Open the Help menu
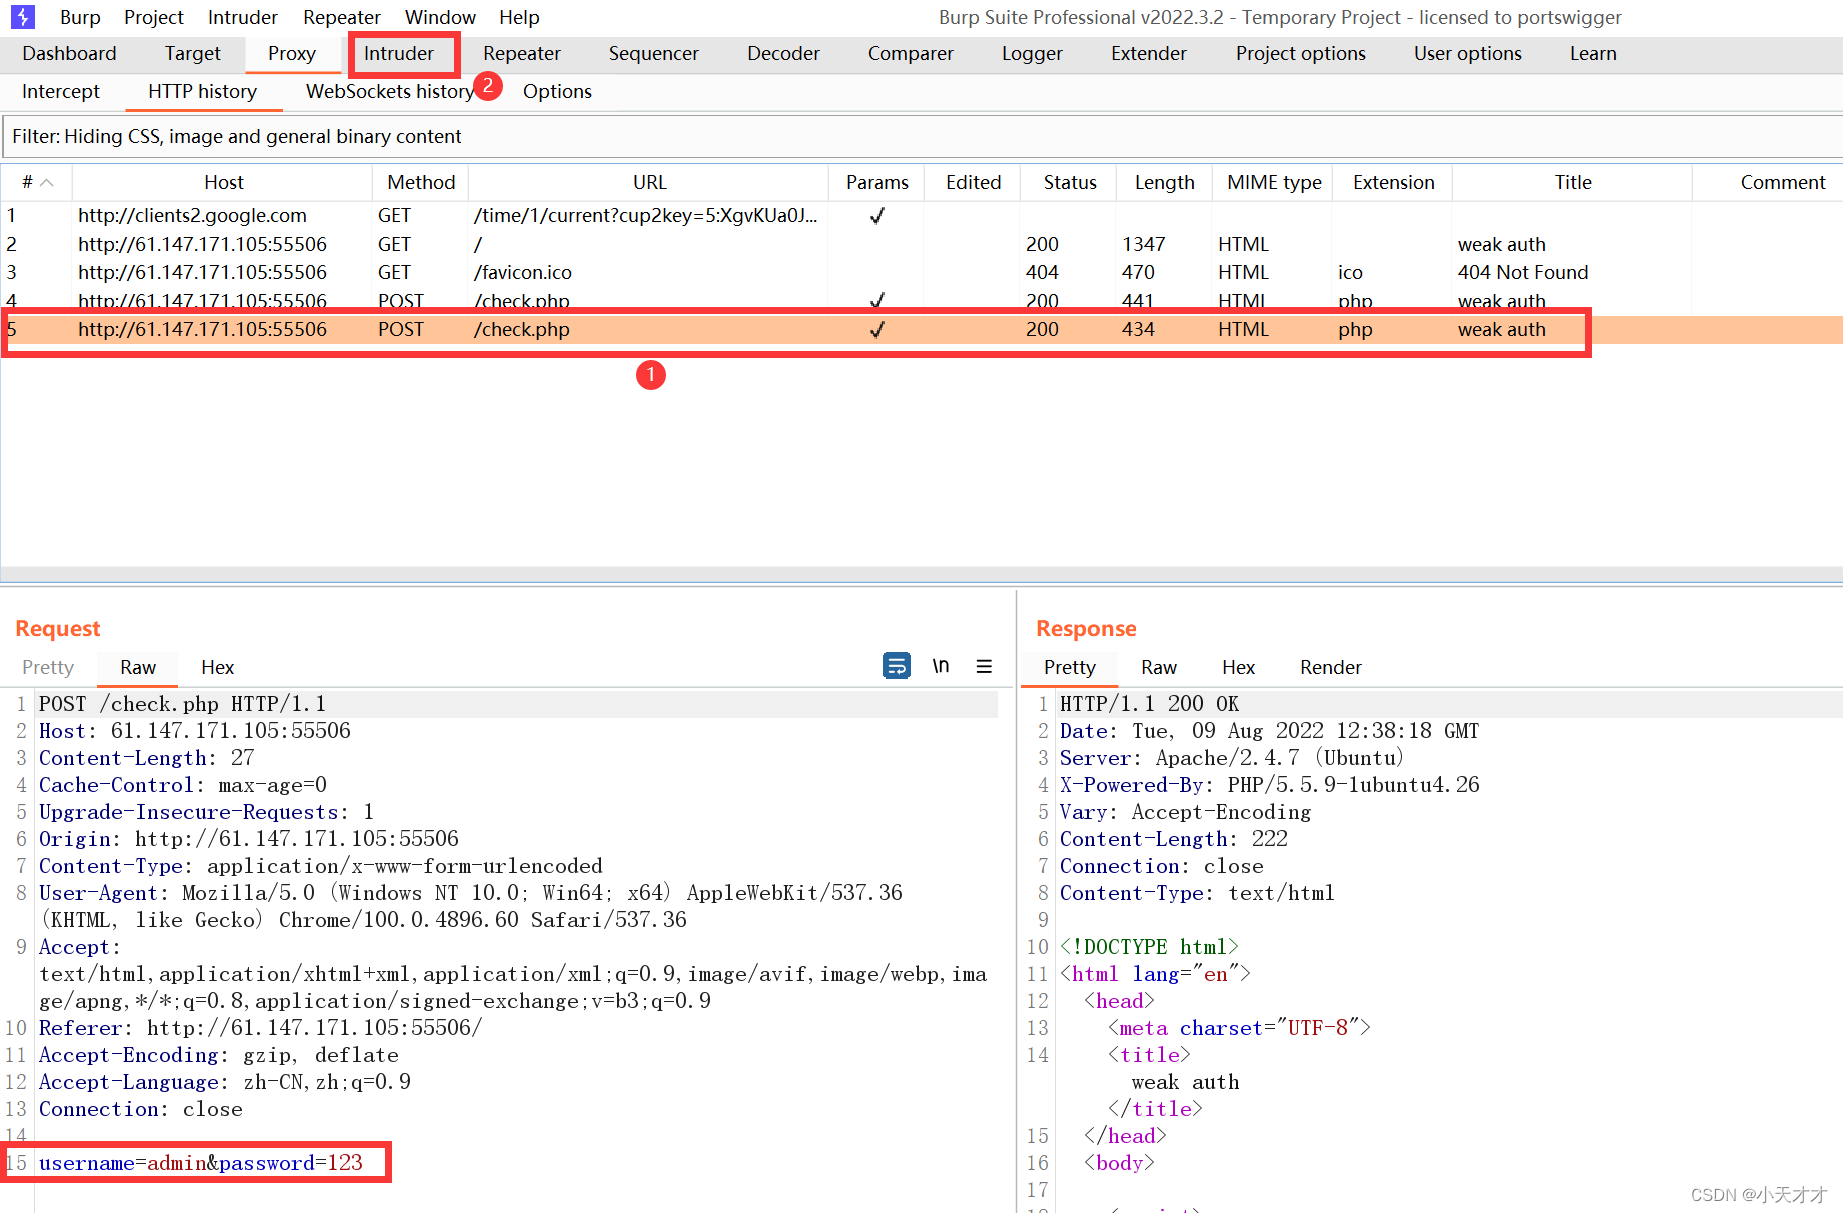Image resolution: width=1843 pixels, height=1213 pixels. (x=519, y=17)
